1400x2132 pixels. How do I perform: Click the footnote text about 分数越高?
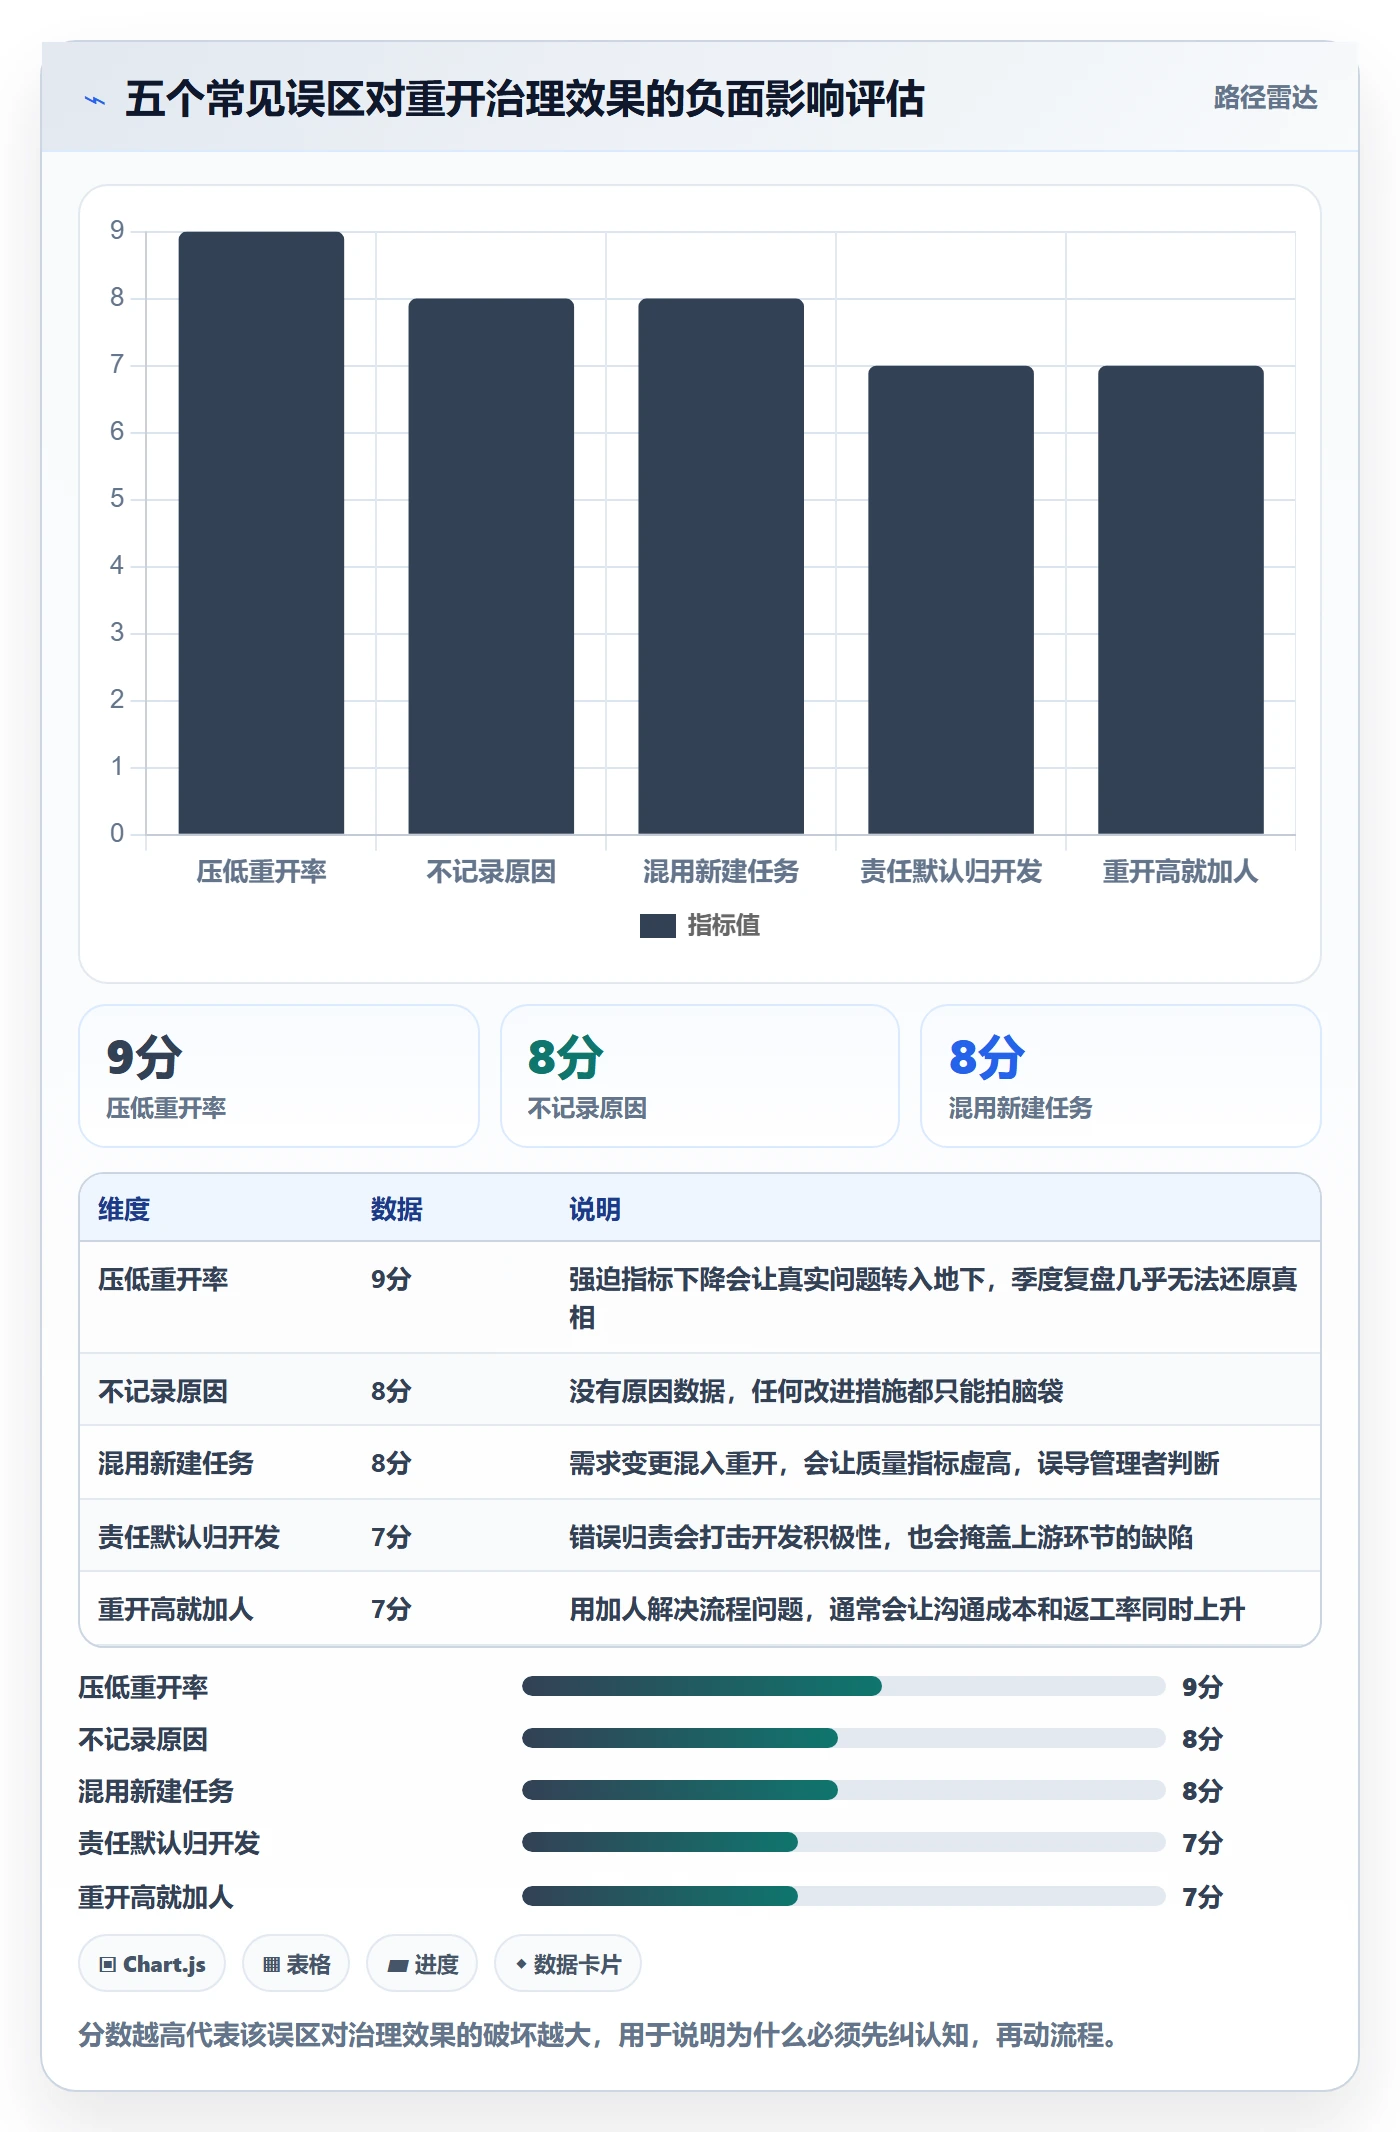(x=600, y=2035)
